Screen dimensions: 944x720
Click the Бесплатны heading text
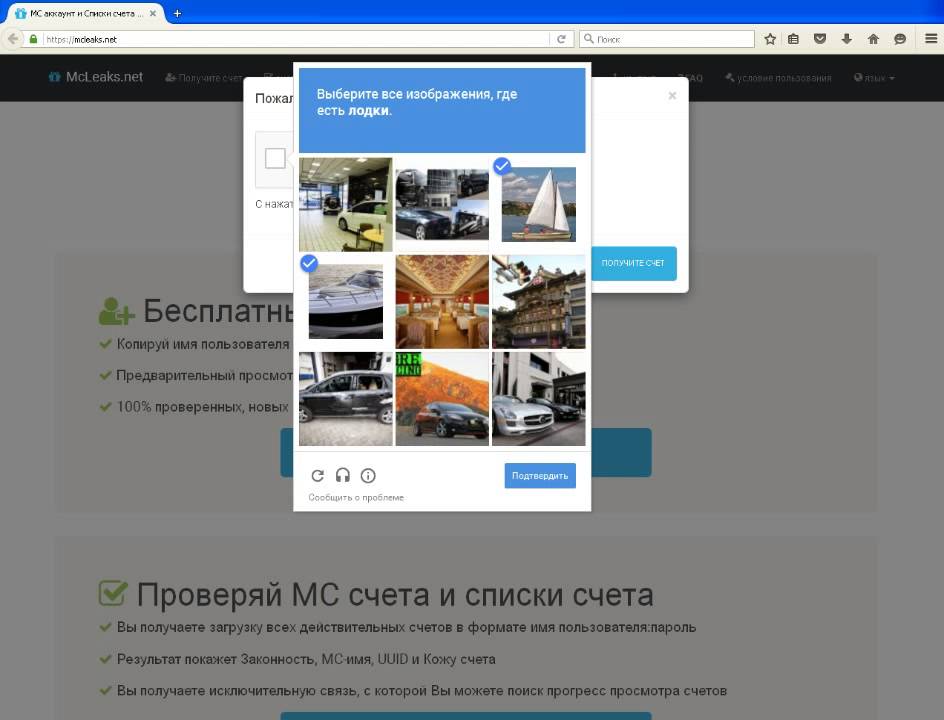click(218, 310)
